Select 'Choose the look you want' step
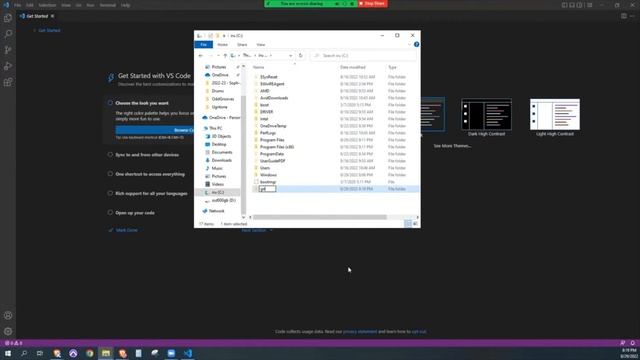The width and height of the screenshot is (640, 360). (x=142, y=103)
